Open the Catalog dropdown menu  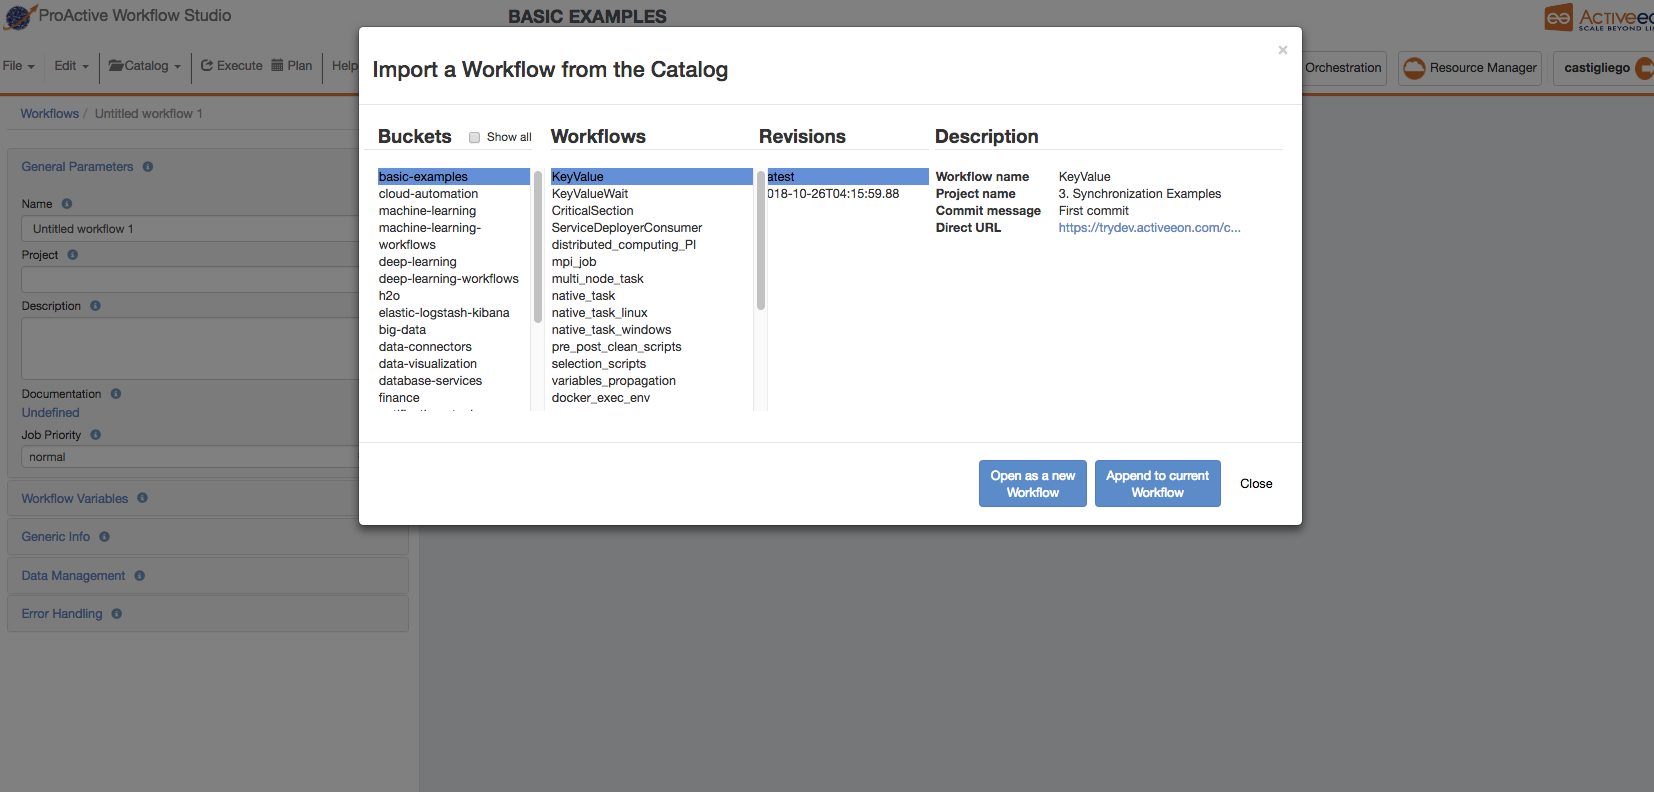tap(145, 66)
